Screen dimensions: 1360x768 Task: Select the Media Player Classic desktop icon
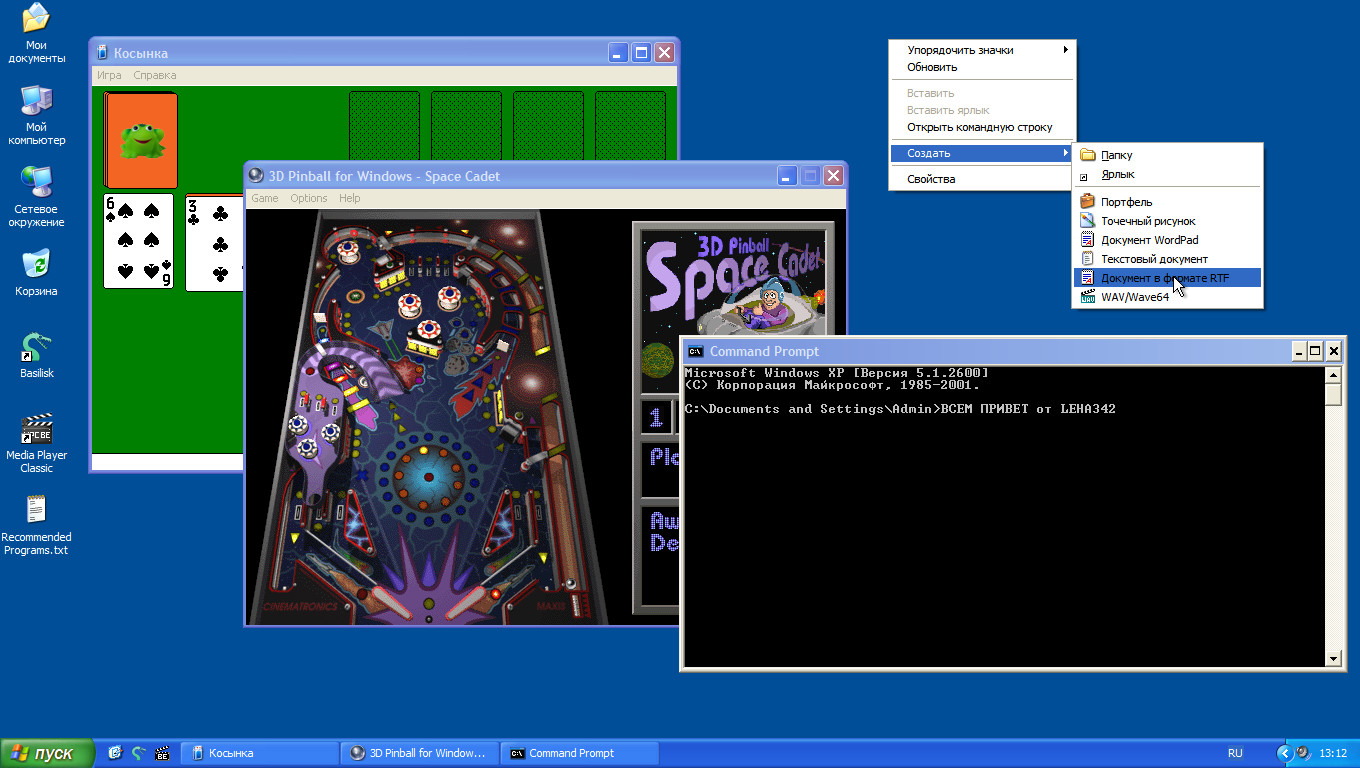pyautogui.click(x=36, y=443)
